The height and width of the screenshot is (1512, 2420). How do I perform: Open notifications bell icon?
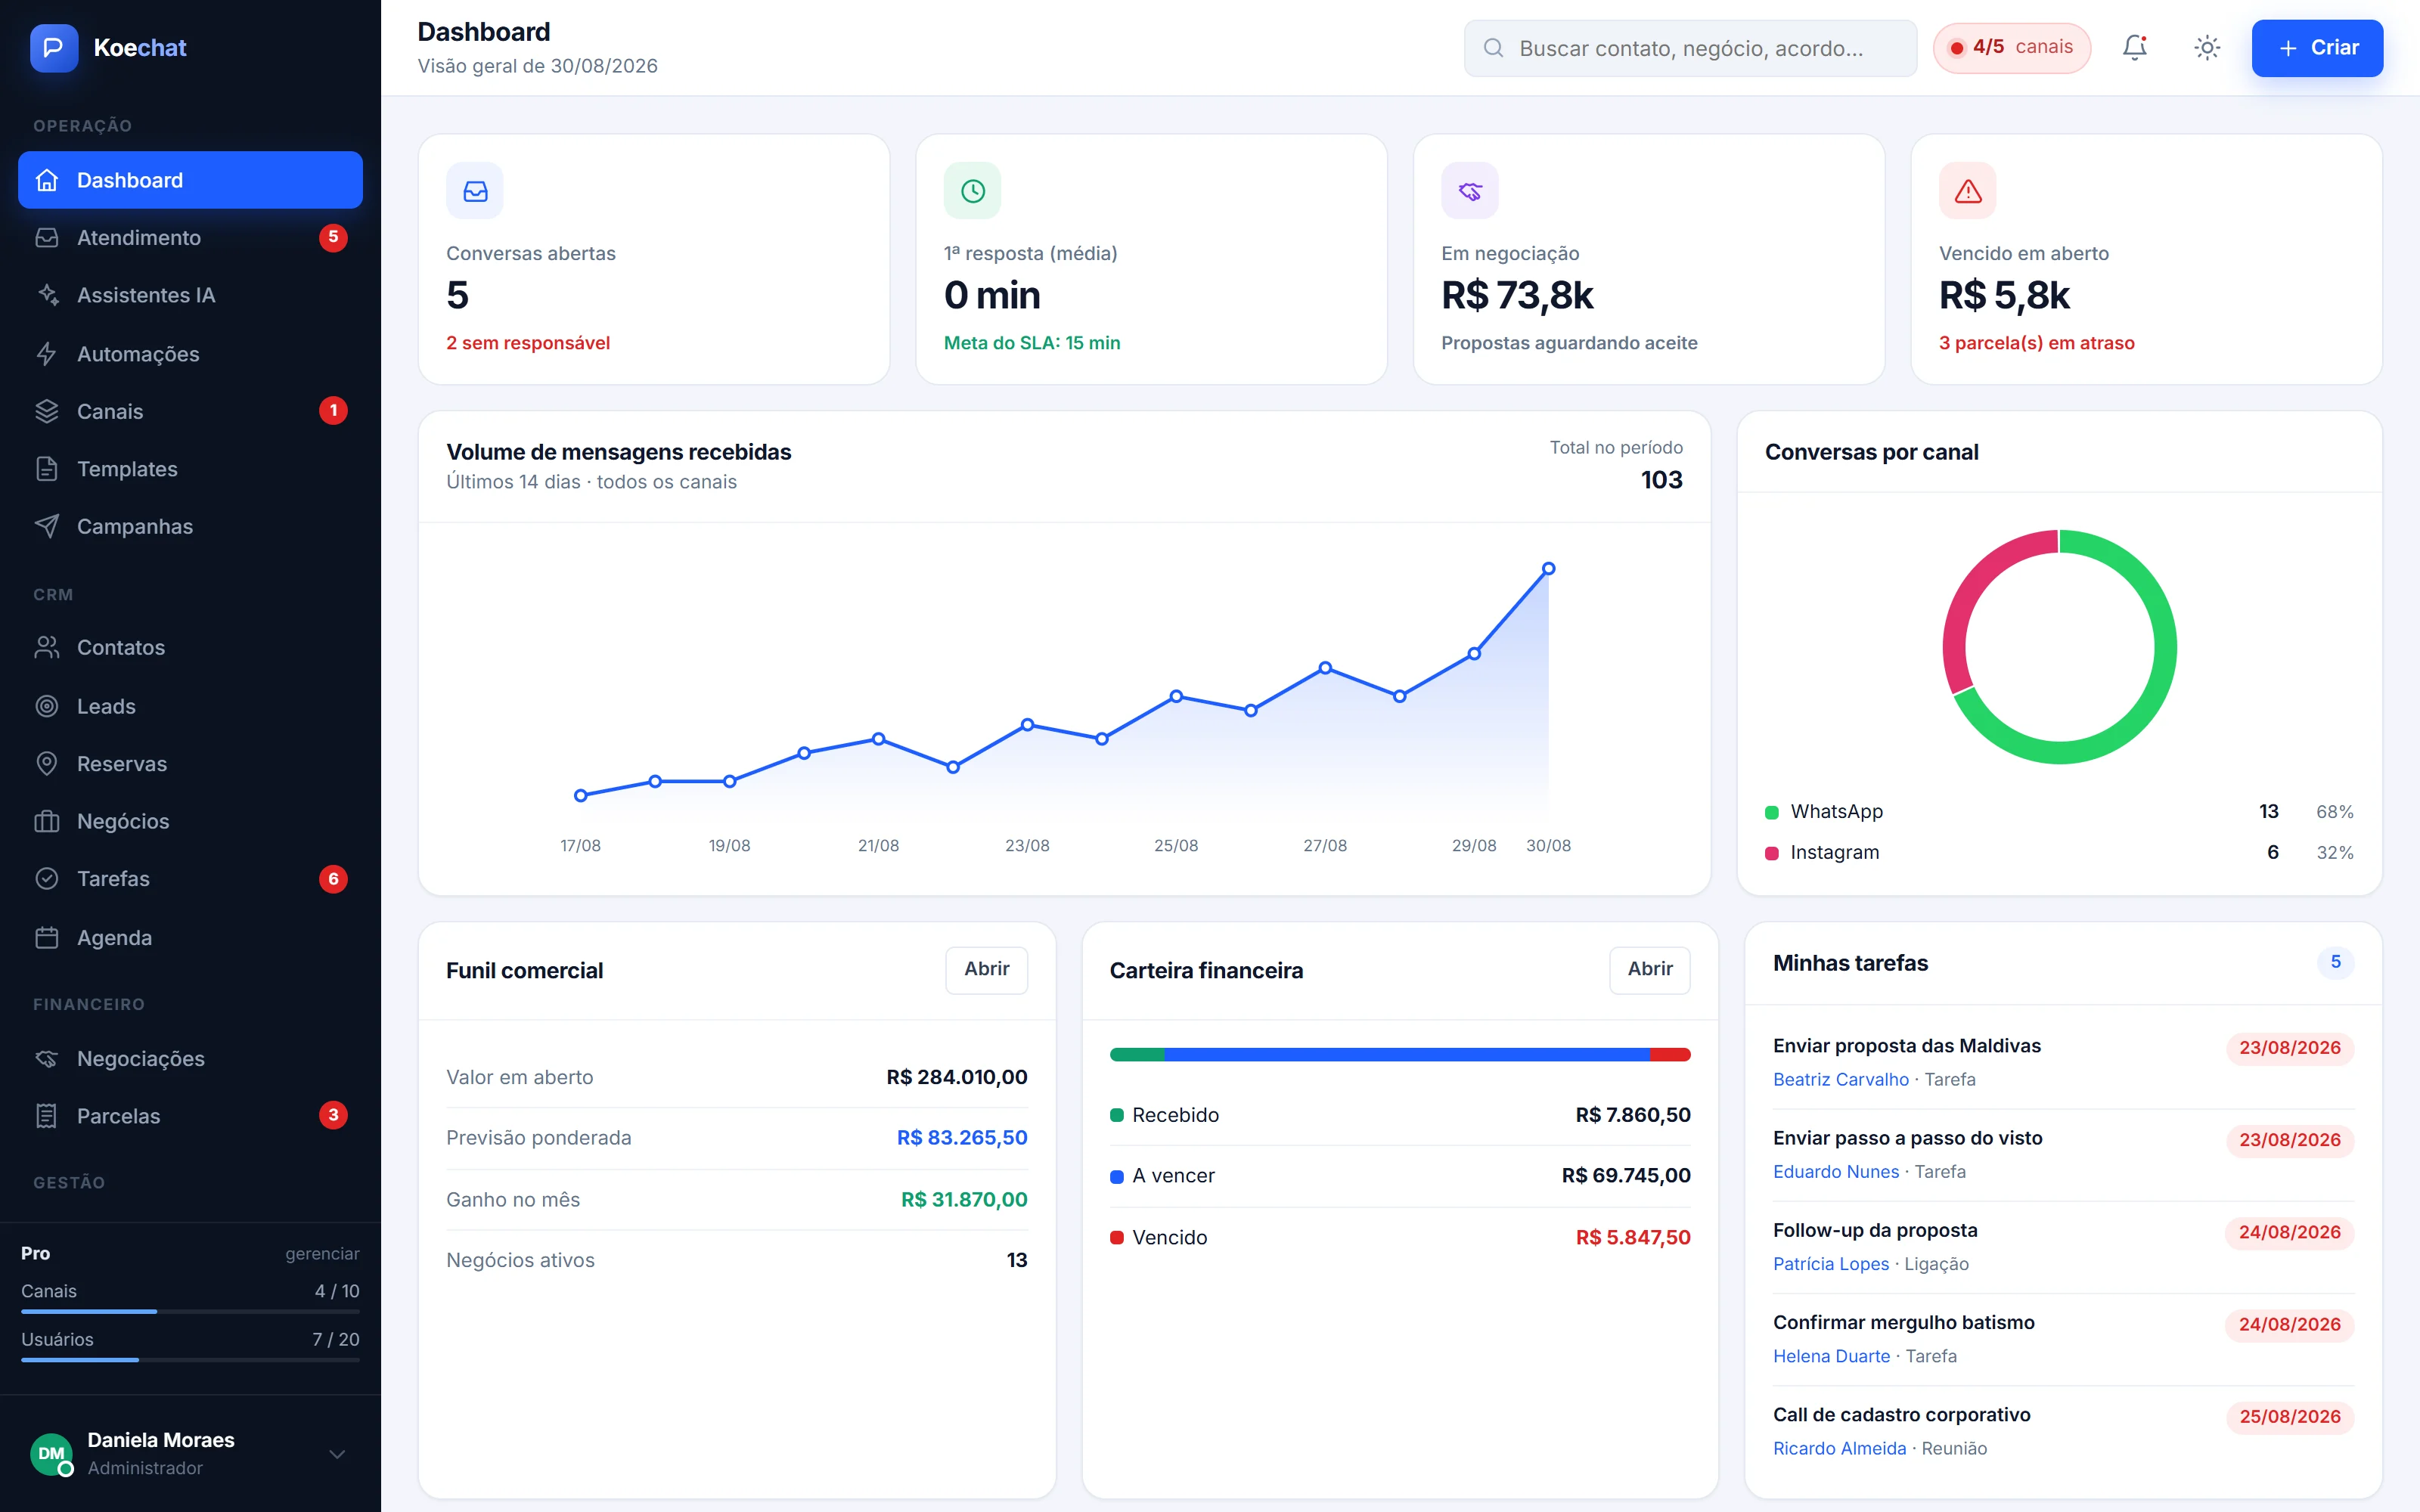point(2135,47)
